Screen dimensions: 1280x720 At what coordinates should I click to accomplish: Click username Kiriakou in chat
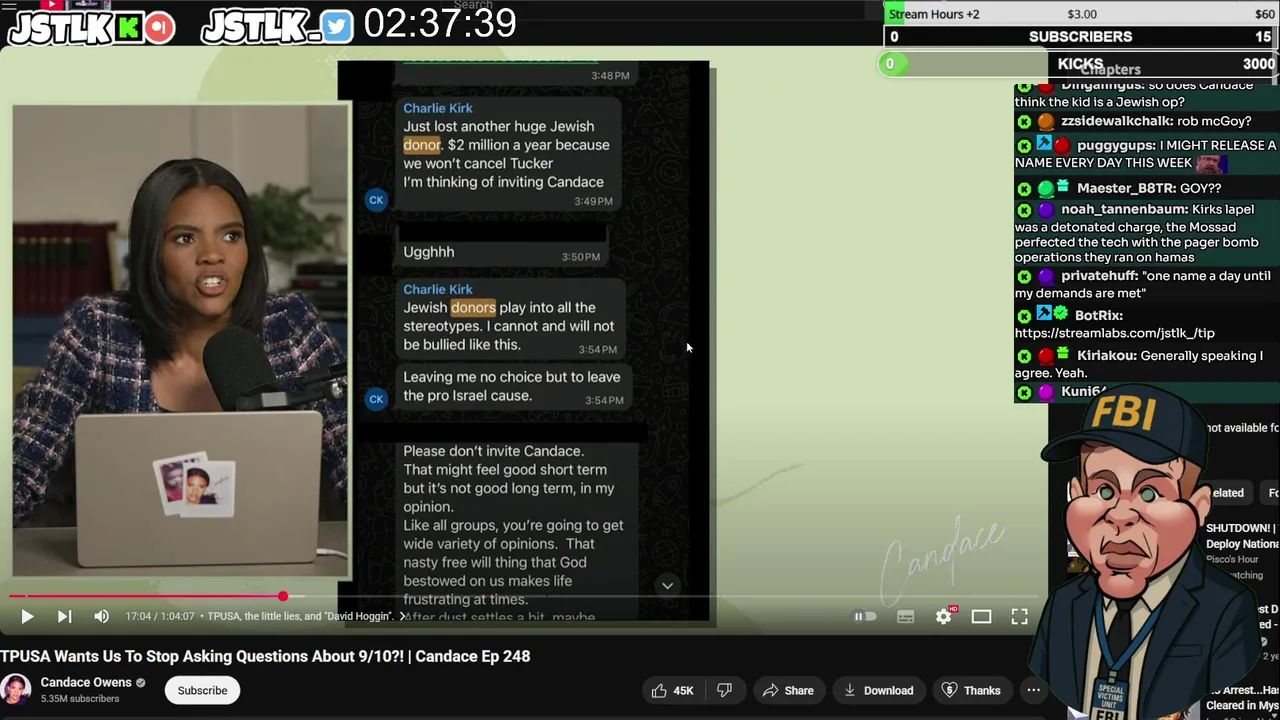(1106, 356)
